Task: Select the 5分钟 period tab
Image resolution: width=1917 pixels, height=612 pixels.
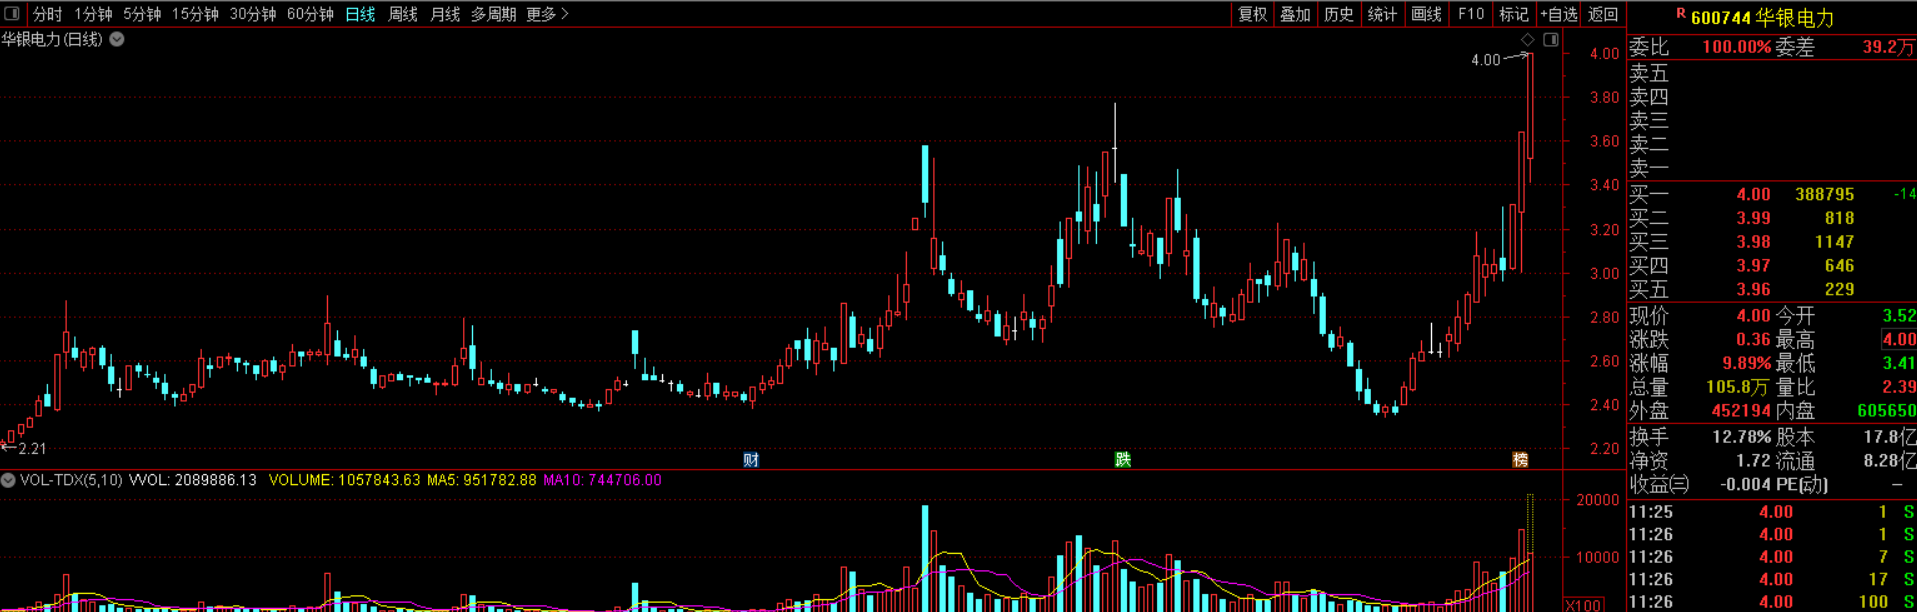Action: (142, 14)
